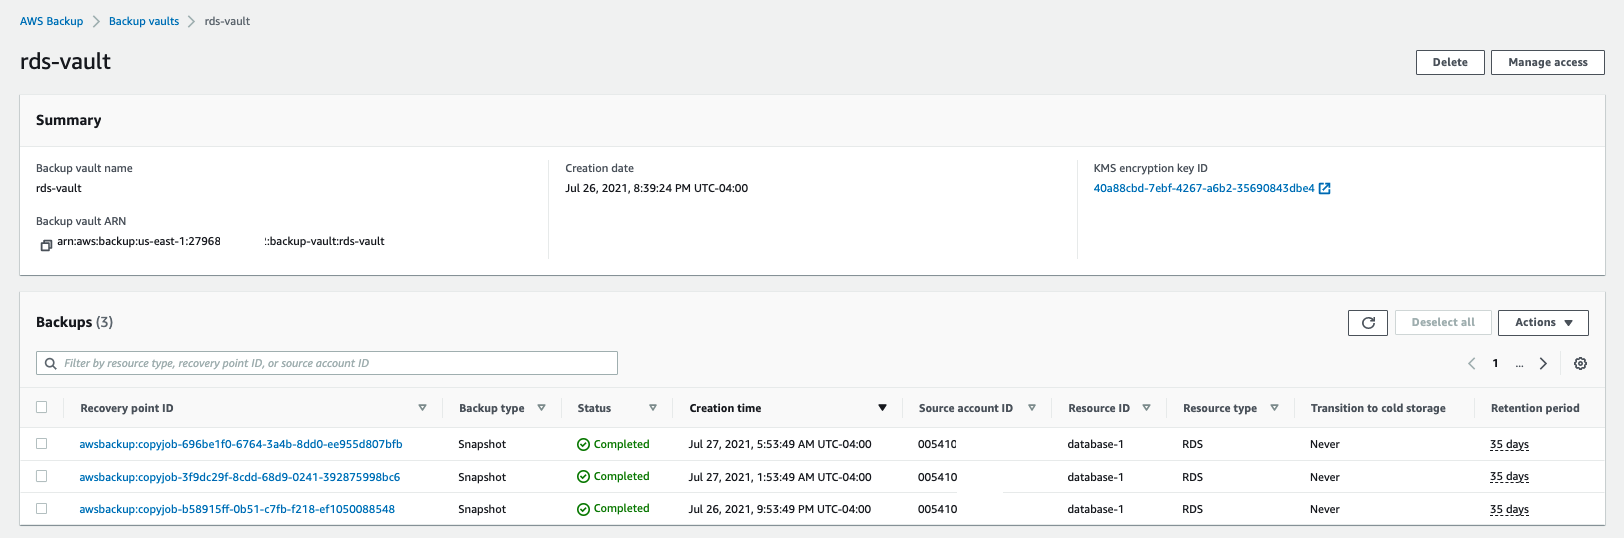
Task: Select page 1 in pagination
Action: click(1496, 364)
